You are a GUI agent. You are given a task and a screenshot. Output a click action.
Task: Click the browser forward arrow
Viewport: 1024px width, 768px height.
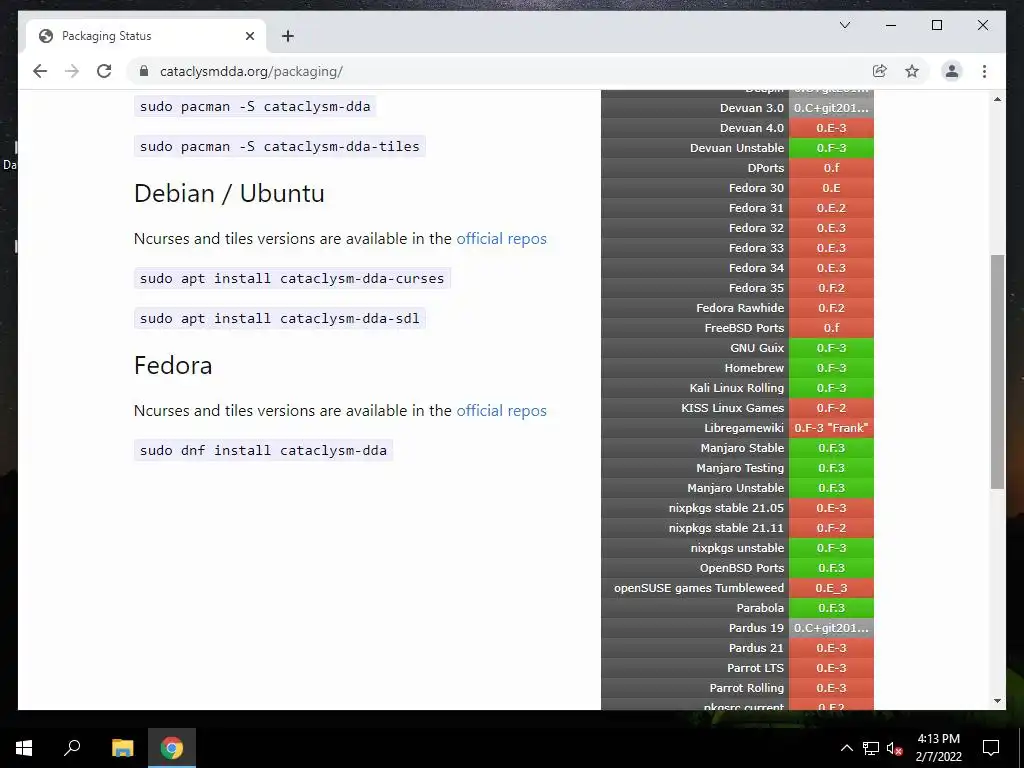tap(72, 71)
